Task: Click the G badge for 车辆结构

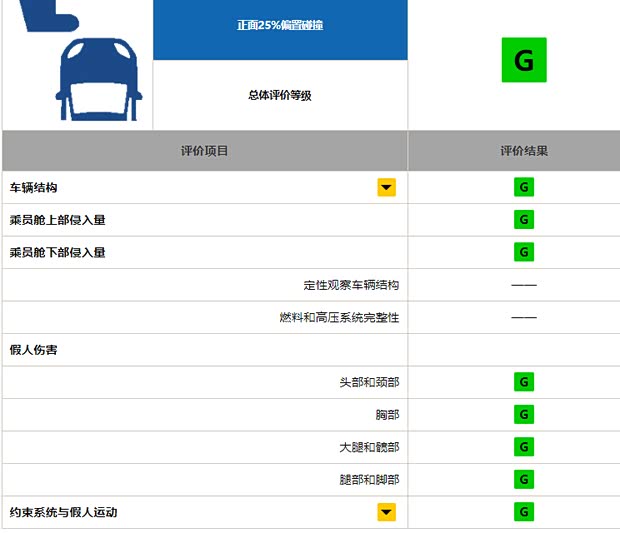Action: (523, 187)
